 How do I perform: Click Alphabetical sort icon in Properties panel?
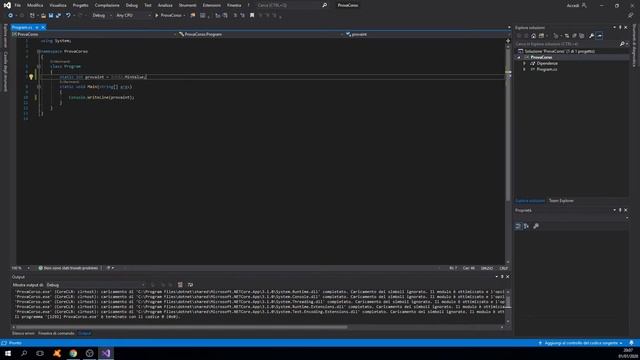click(x=526, y=226)
